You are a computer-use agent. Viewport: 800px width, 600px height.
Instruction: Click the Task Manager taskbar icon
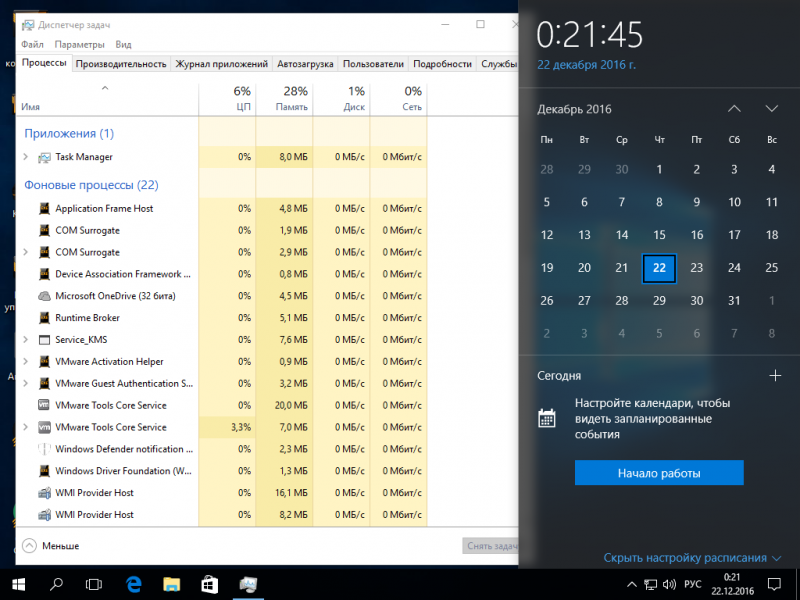coord(248,584)
